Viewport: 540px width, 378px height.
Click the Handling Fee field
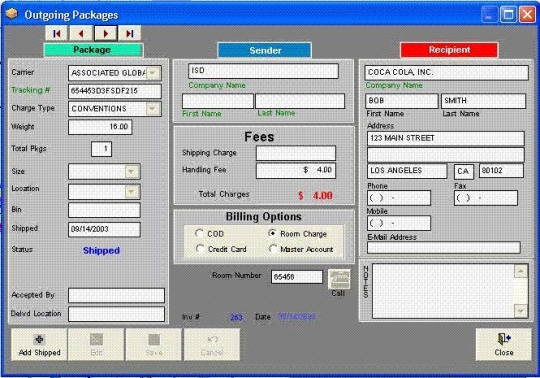(296, 170)
